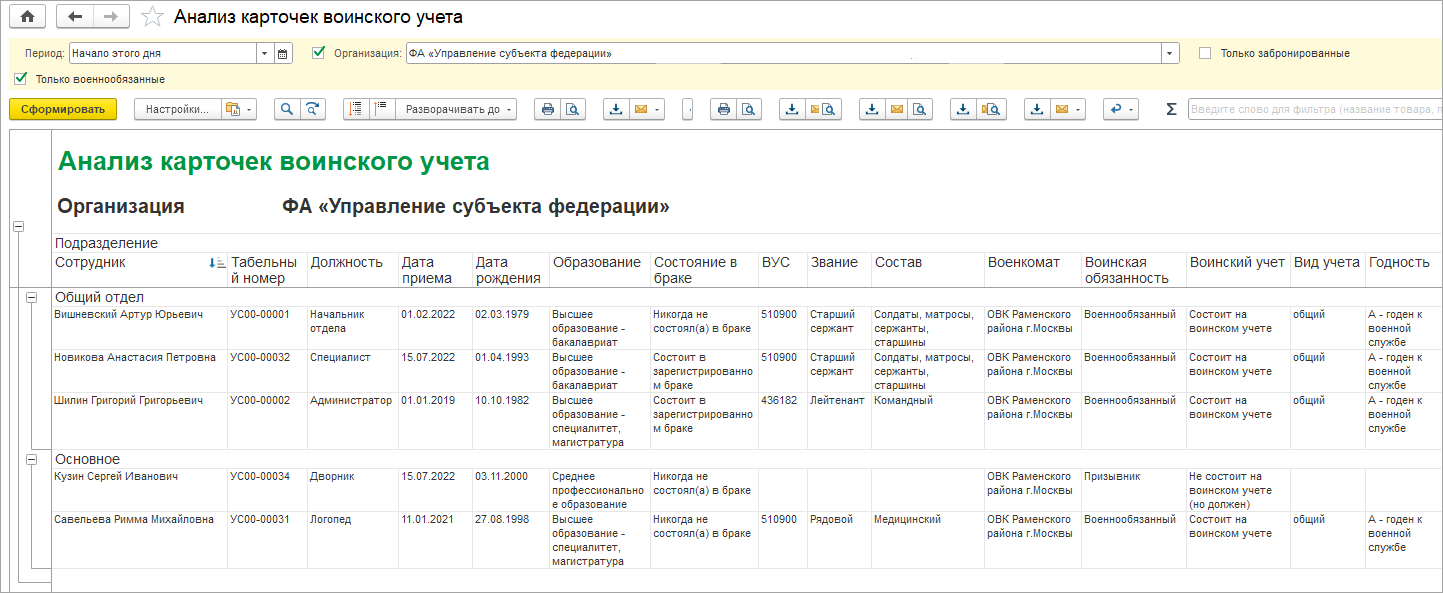Image resolution: width=1443 pixels, height=593 pixels.
Task: Uncheck Только военнообязанные checkbox
Action: 21,78
